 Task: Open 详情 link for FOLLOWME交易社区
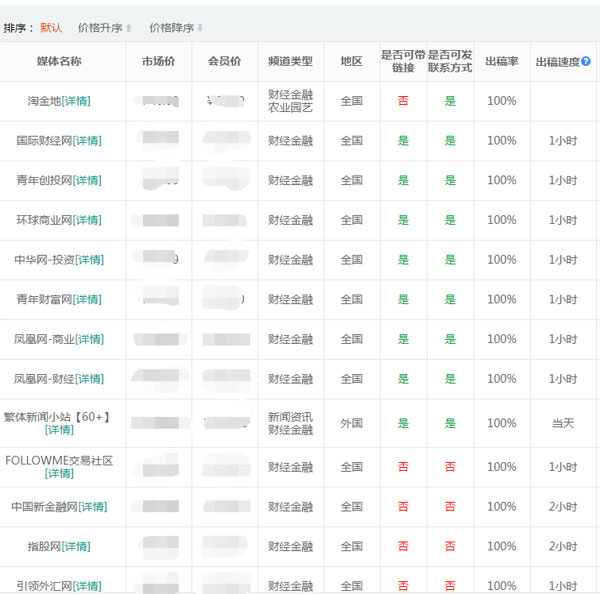point(59,473)
